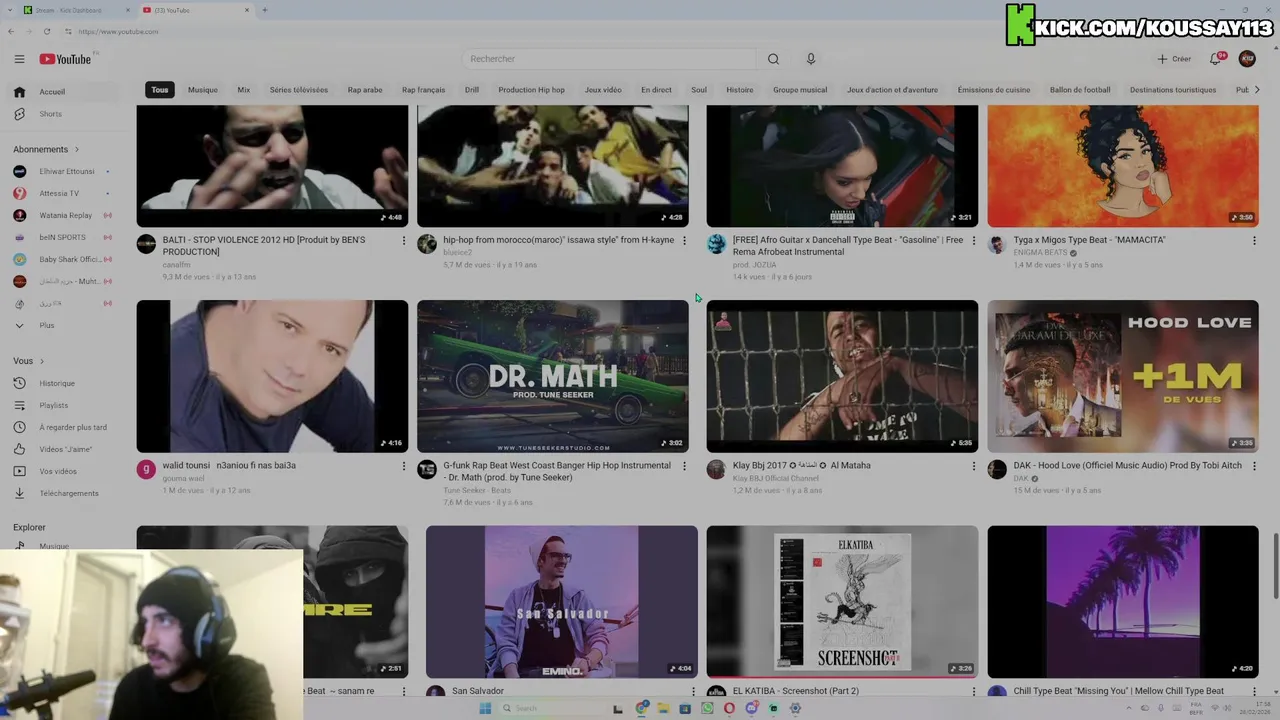Expand the Abonnements section
Image resolution: width=1280 pixels, height=720 pixels.
(46, 149)
